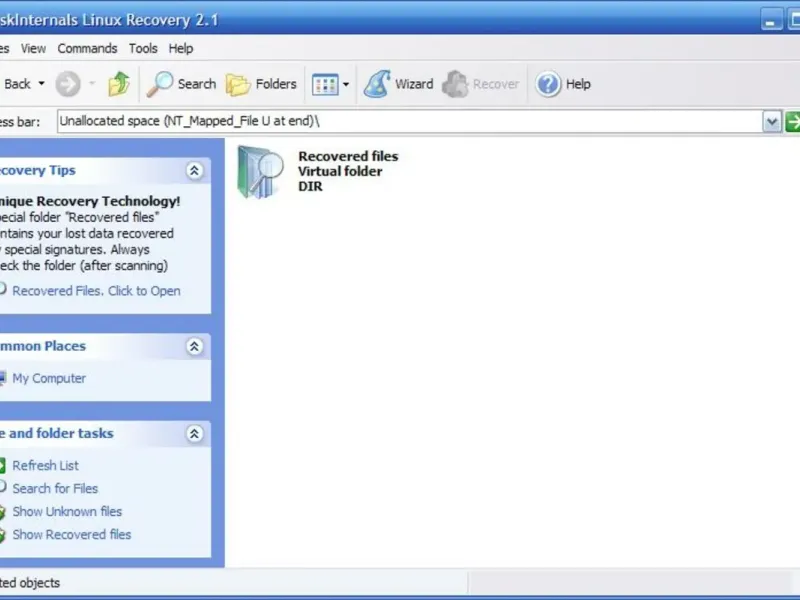Select the Recovered files virtual folder icon
This screenshot has height=600, width=800.
[x=260, y=172]
